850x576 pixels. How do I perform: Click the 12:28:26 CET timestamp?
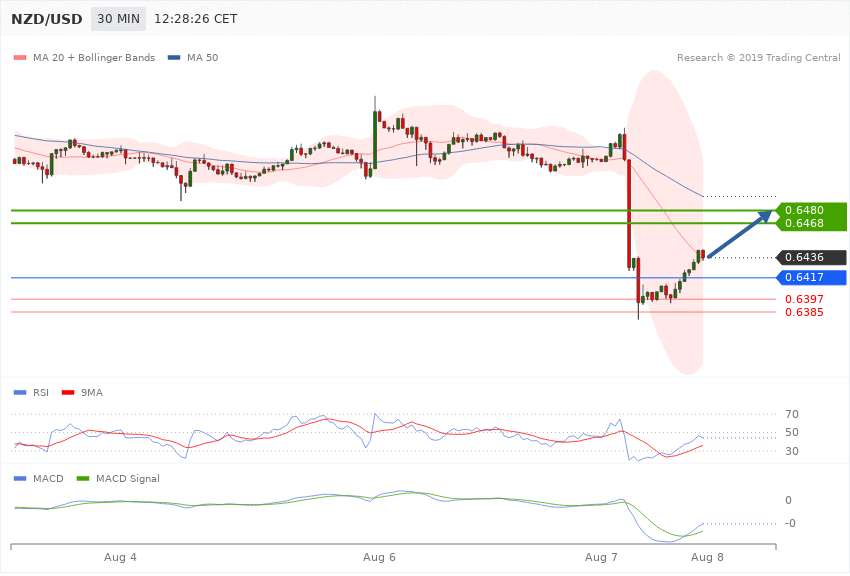point(196,19)
